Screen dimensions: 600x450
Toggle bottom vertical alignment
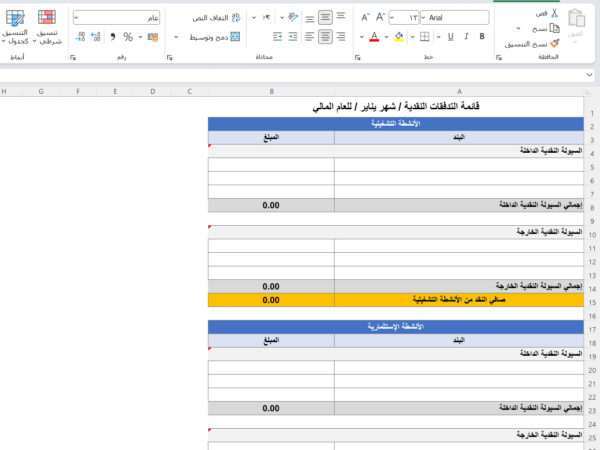click(310, 18)
